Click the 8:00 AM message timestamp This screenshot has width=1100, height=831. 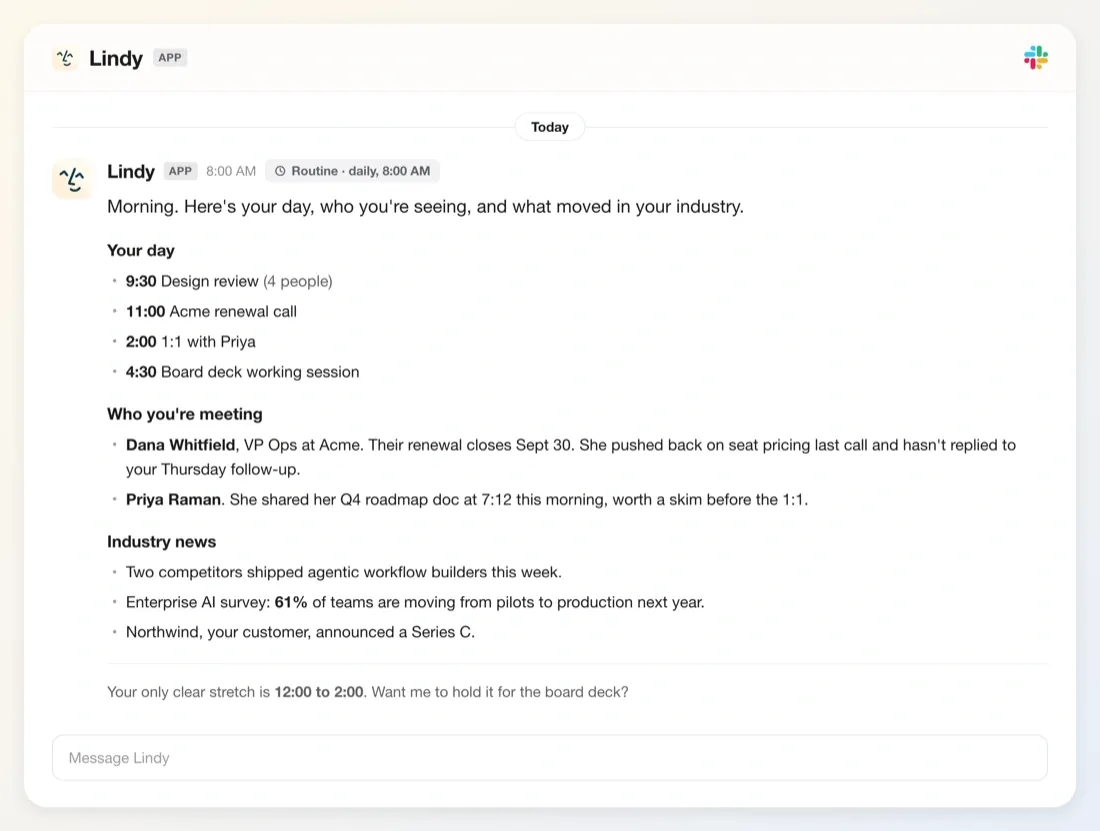[231, 171]
